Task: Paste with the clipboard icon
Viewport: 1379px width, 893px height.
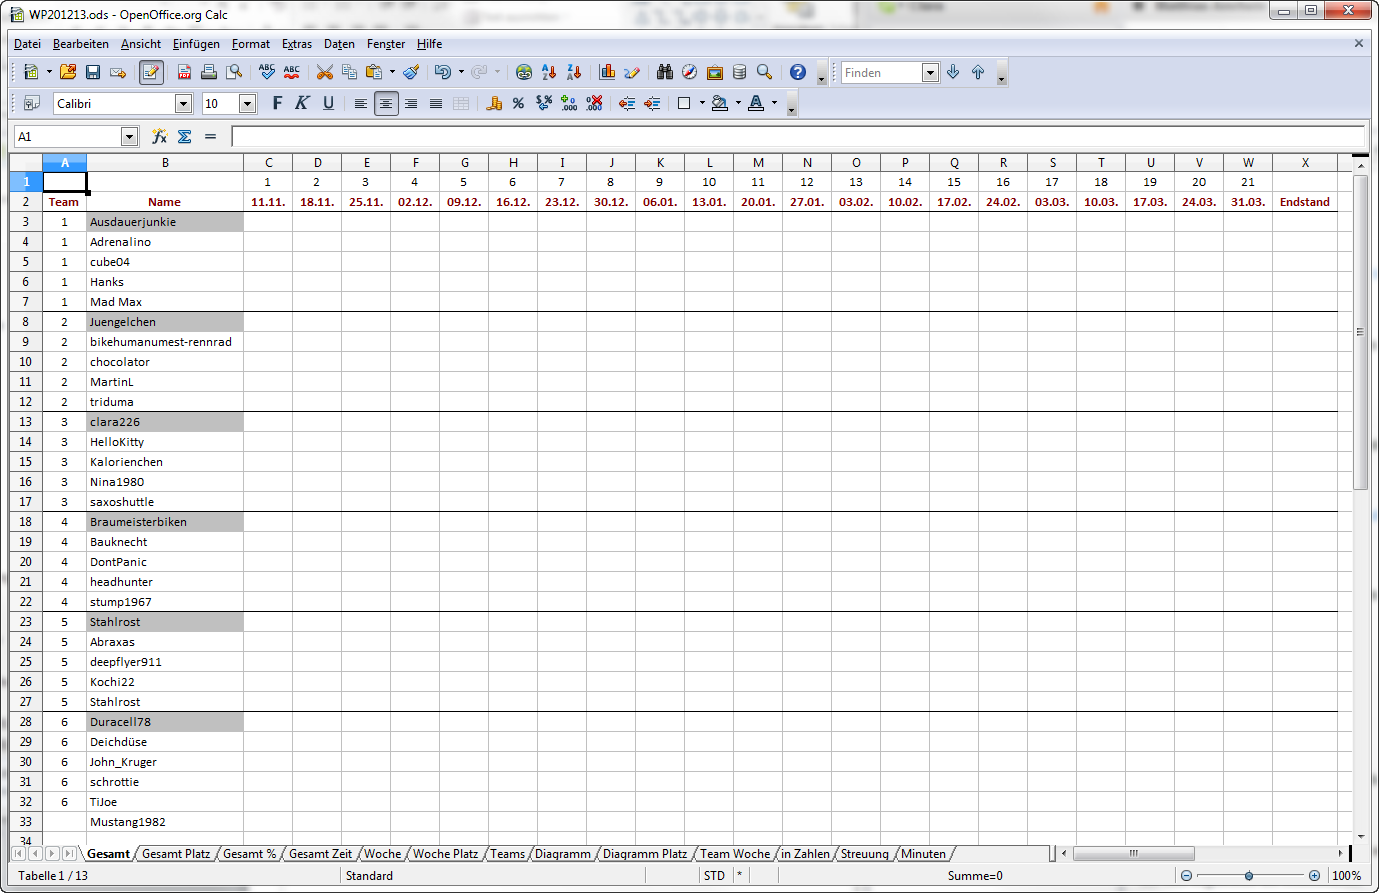Action: [x=374, y=72]
